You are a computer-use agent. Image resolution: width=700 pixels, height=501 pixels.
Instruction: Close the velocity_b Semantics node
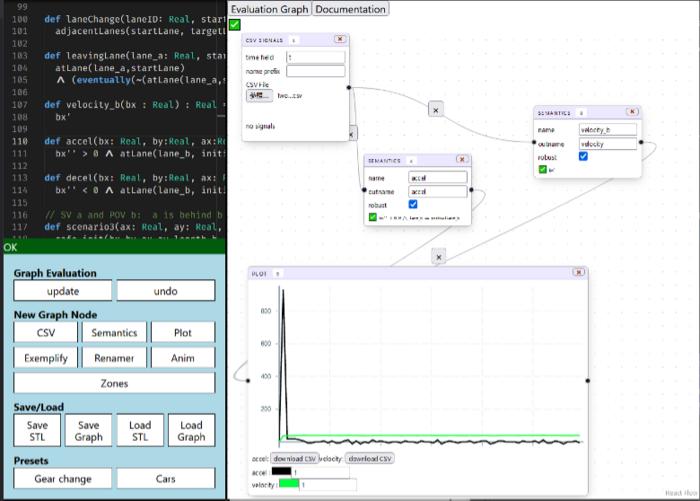631,113
